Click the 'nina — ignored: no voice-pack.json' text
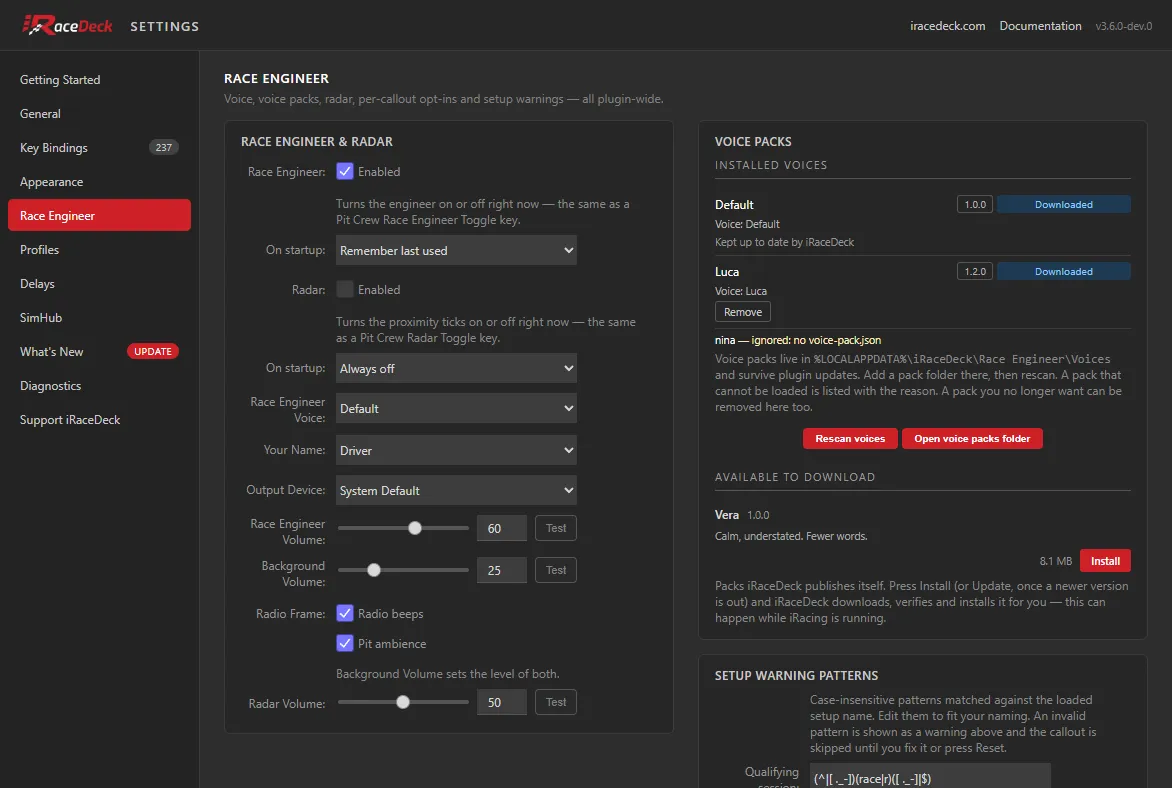This screenshot has height=788, width=1172. point(798,340)
